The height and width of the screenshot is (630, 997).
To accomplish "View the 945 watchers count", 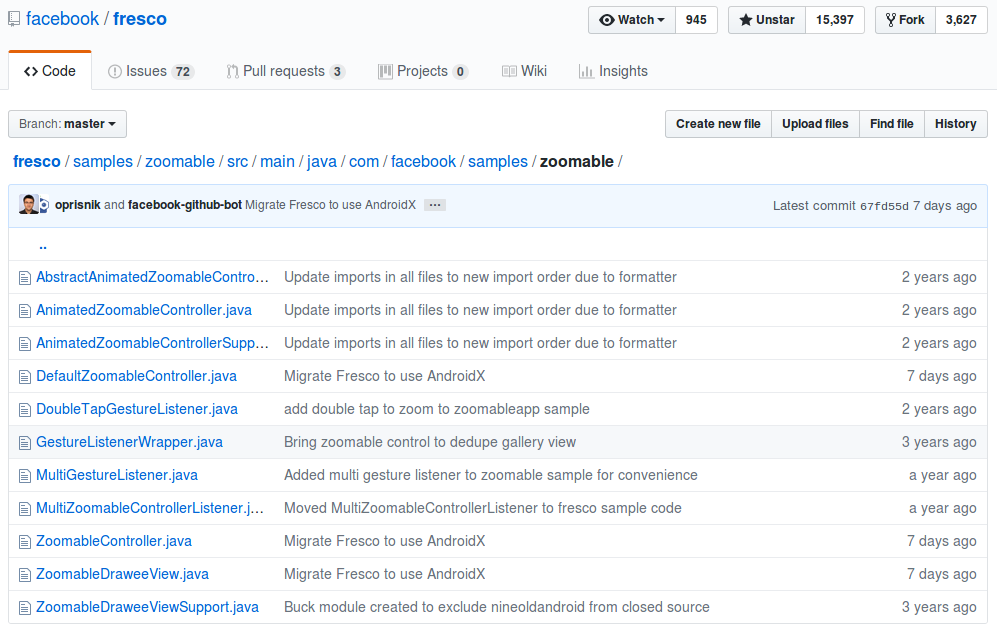I will click(696, 20).
